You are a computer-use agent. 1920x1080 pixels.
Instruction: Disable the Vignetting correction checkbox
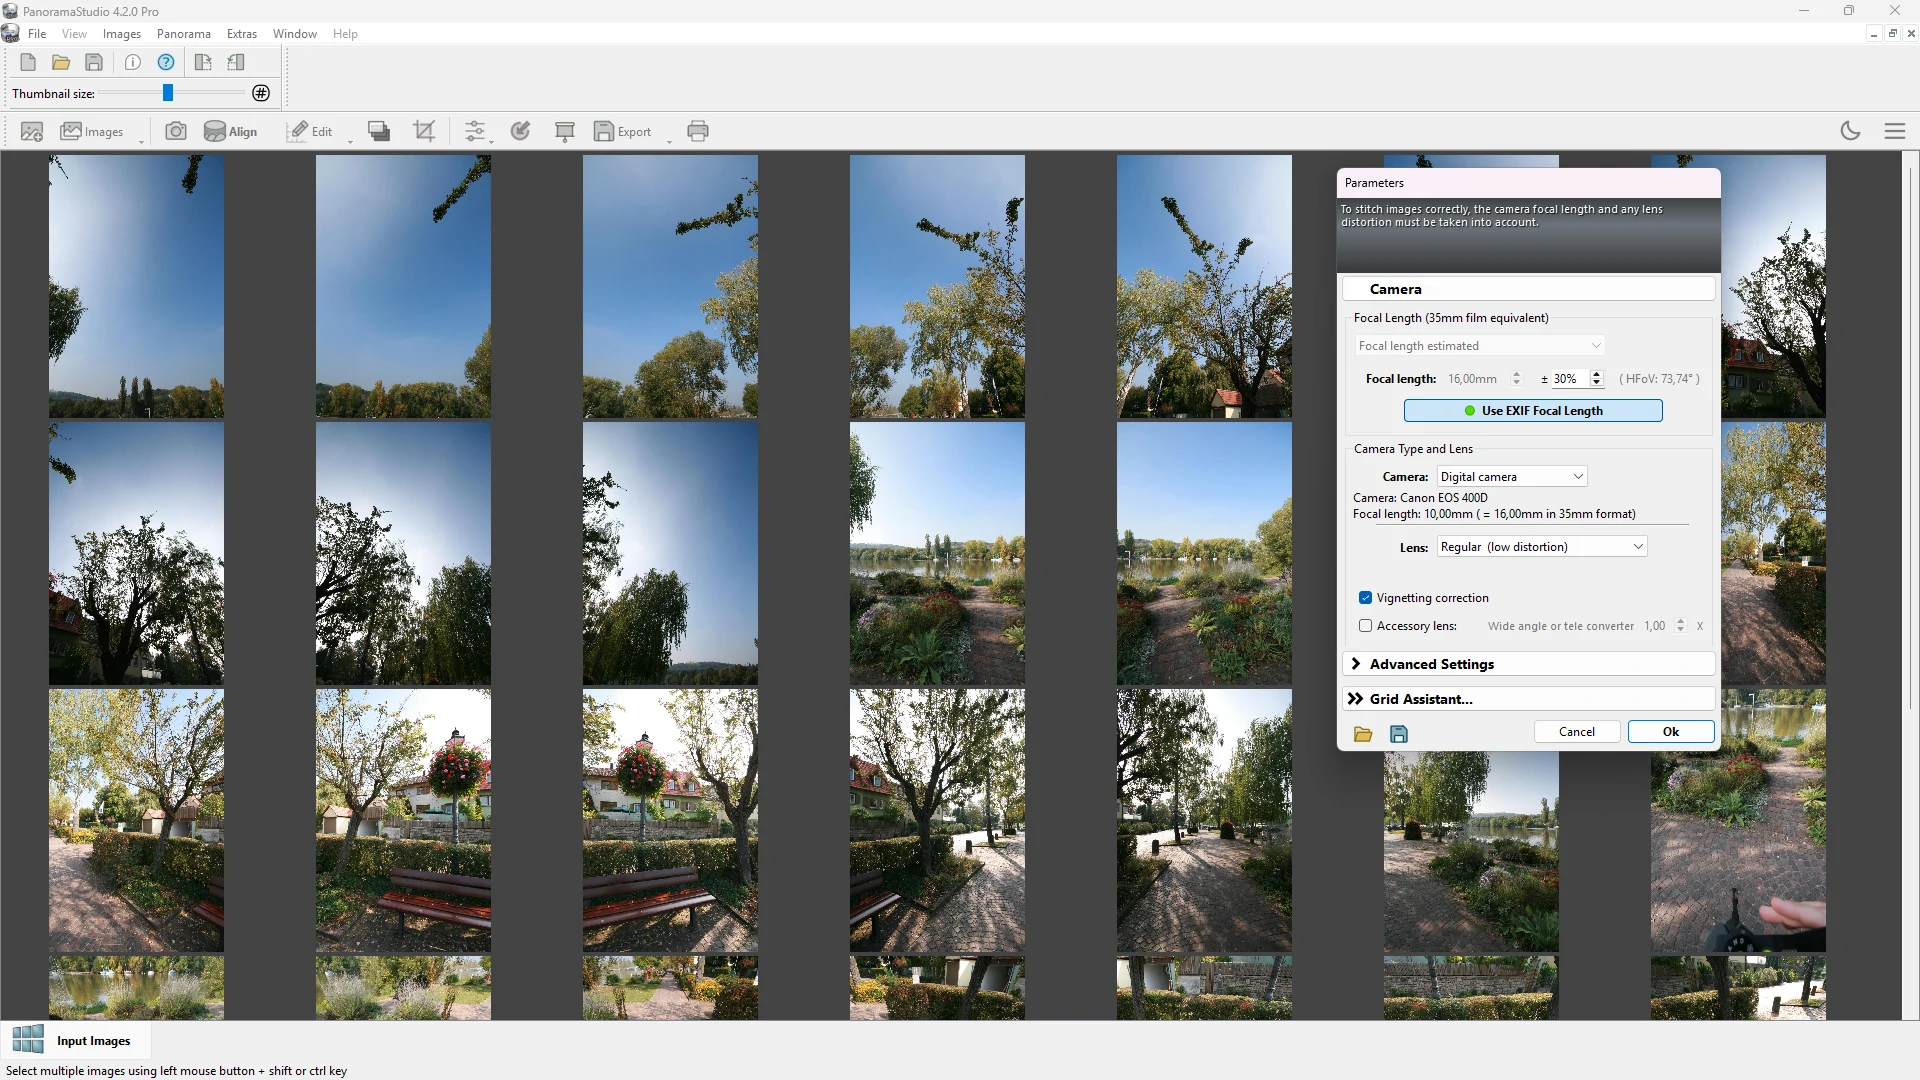(x=1365, y=598)
